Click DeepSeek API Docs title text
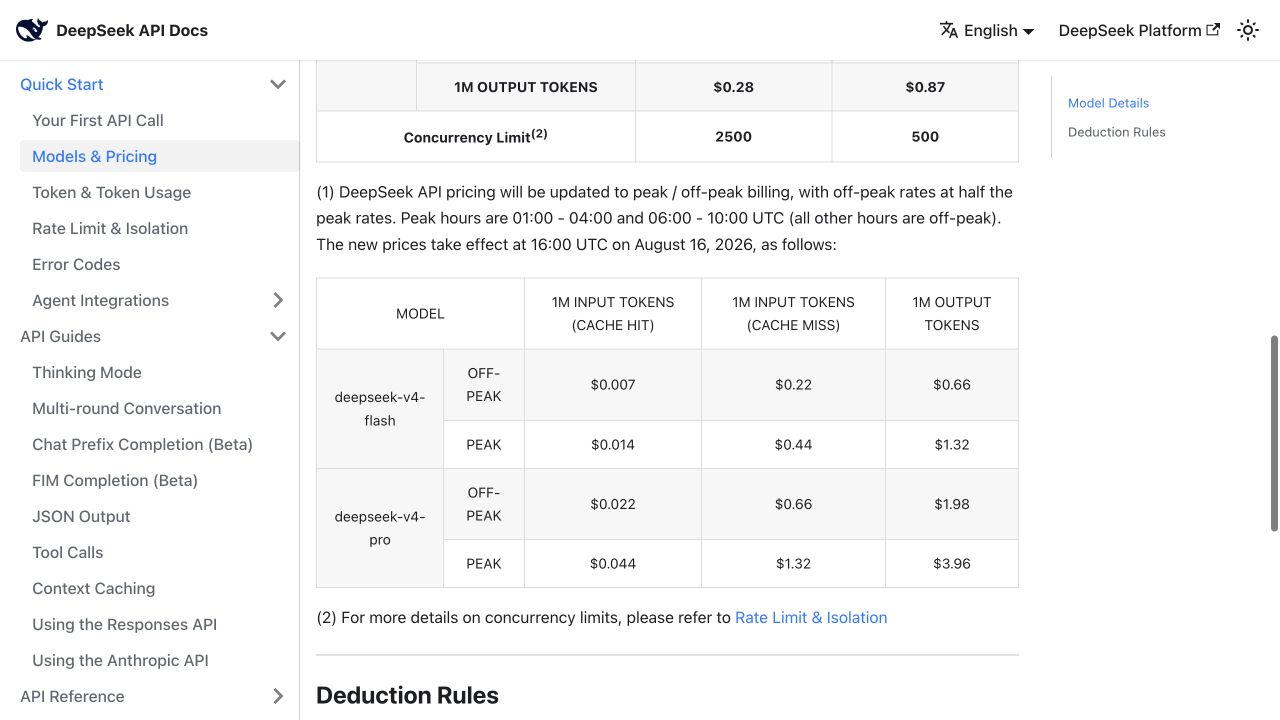 coord(132,30)
